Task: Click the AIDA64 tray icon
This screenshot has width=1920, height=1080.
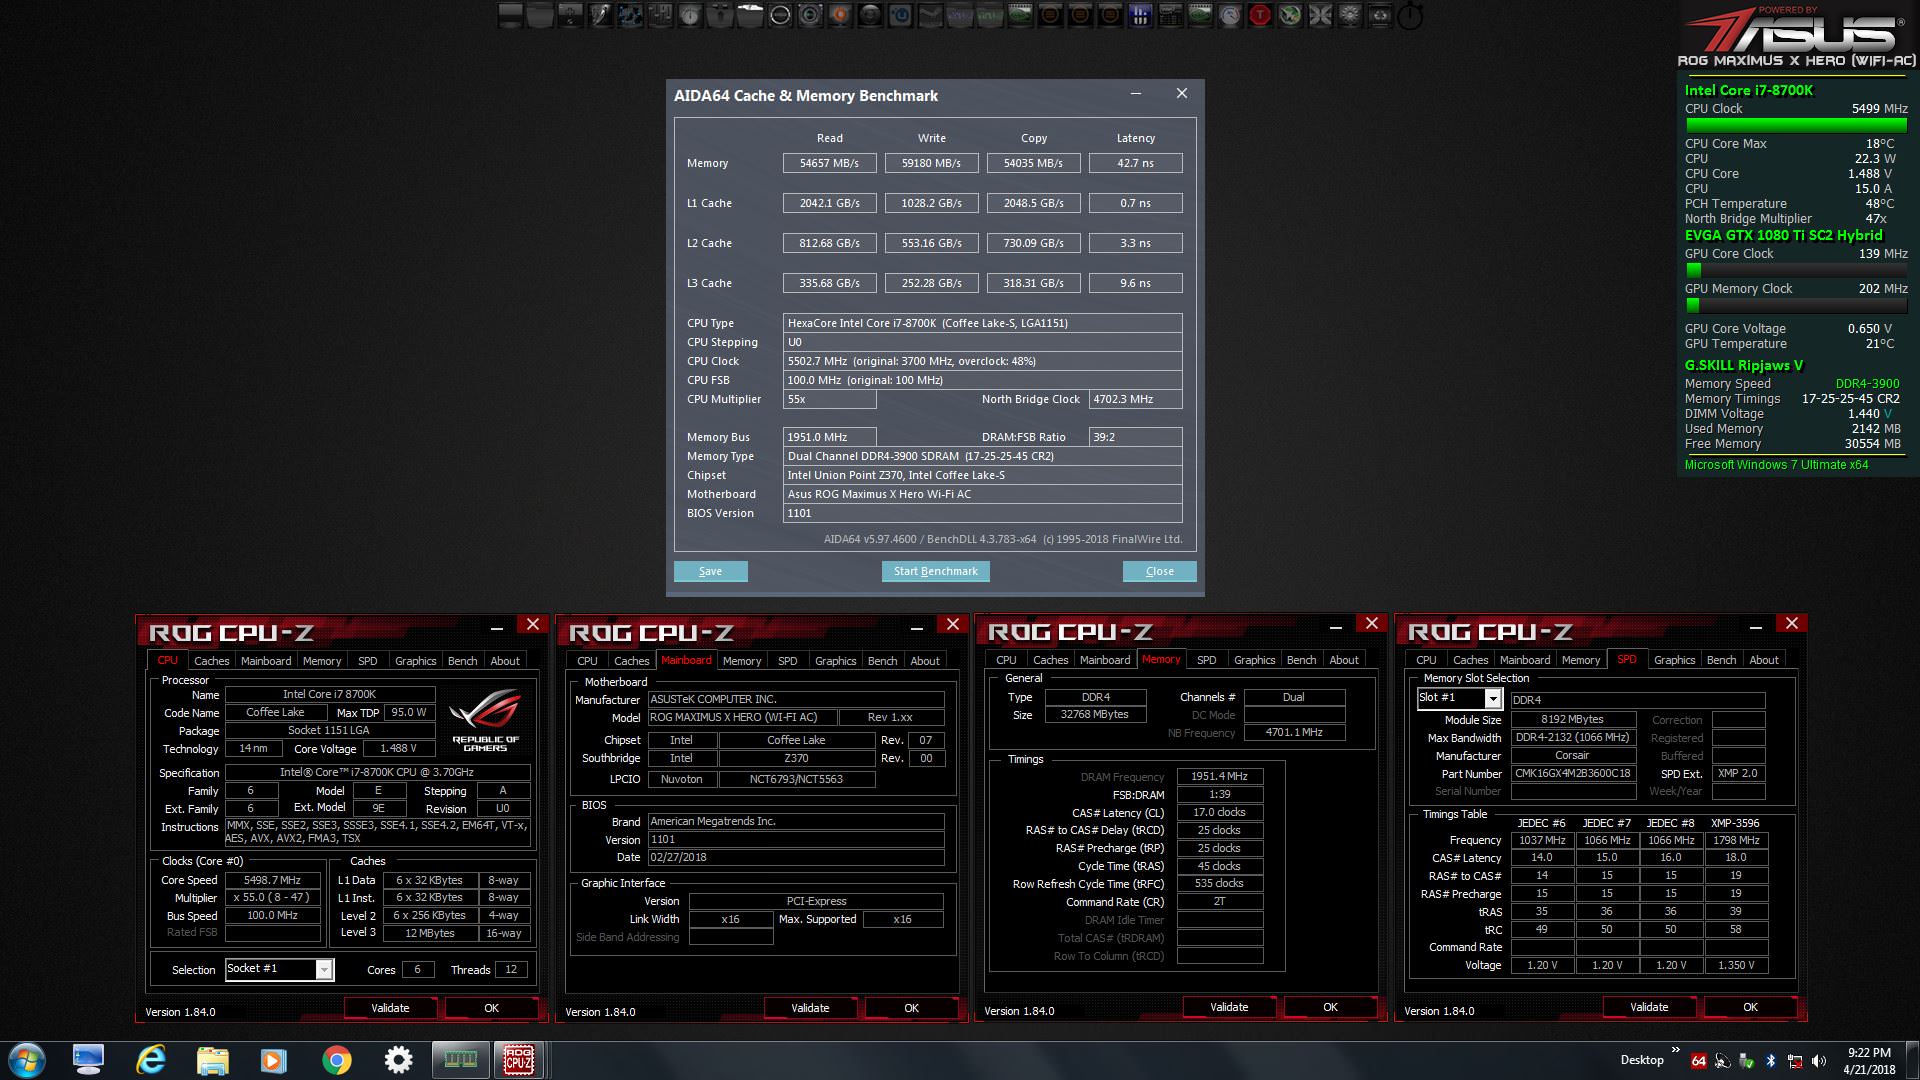Action: pyautogui.click(x=1698, y=1061)
